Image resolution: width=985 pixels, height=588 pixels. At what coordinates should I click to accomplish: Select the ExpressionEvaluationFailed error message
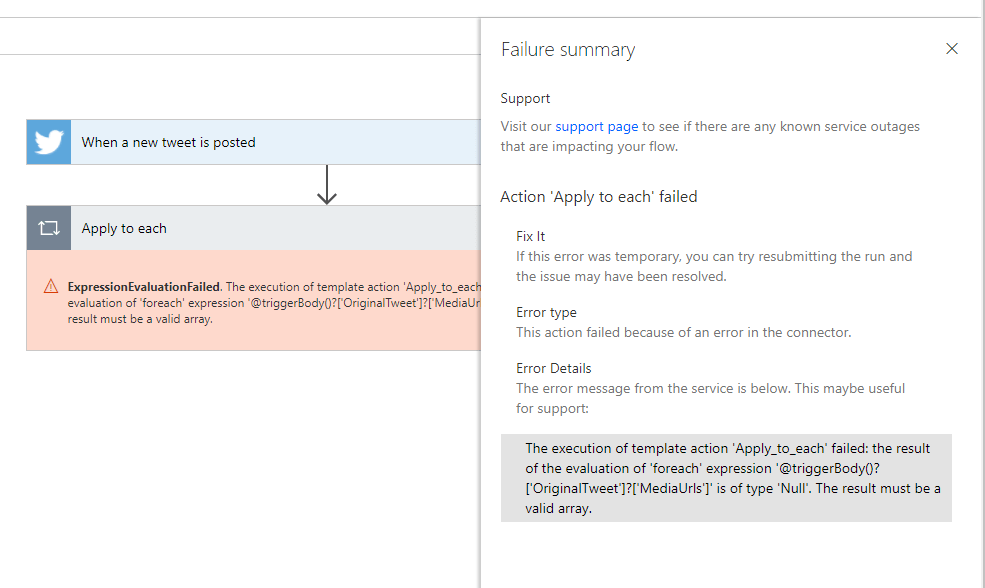click(x=274, y=303)
